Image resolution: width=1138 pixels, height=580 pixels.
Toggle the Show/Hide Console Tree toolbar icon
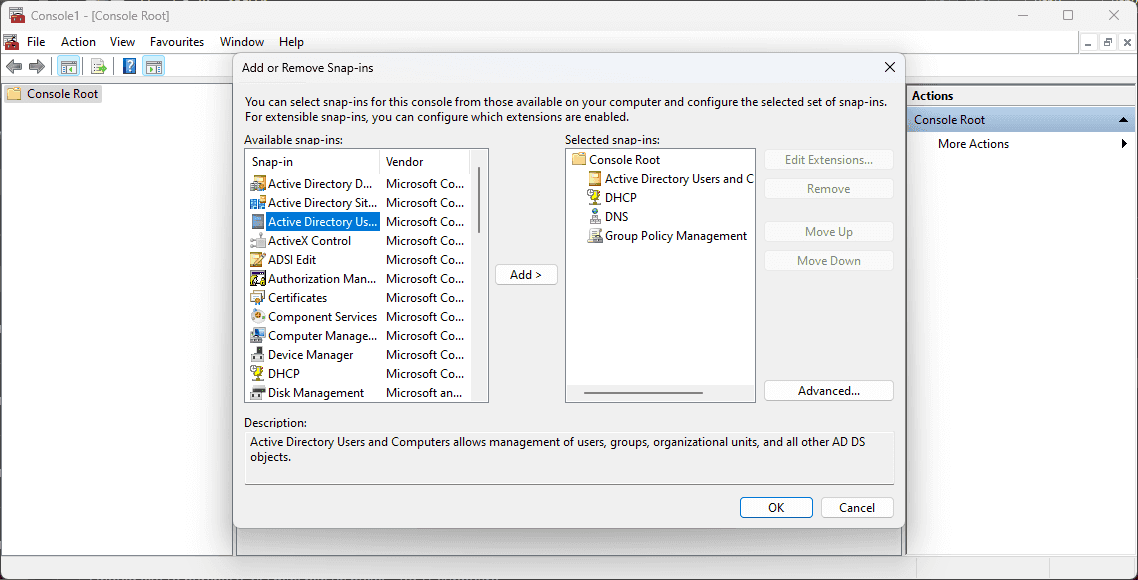[68, 67]
